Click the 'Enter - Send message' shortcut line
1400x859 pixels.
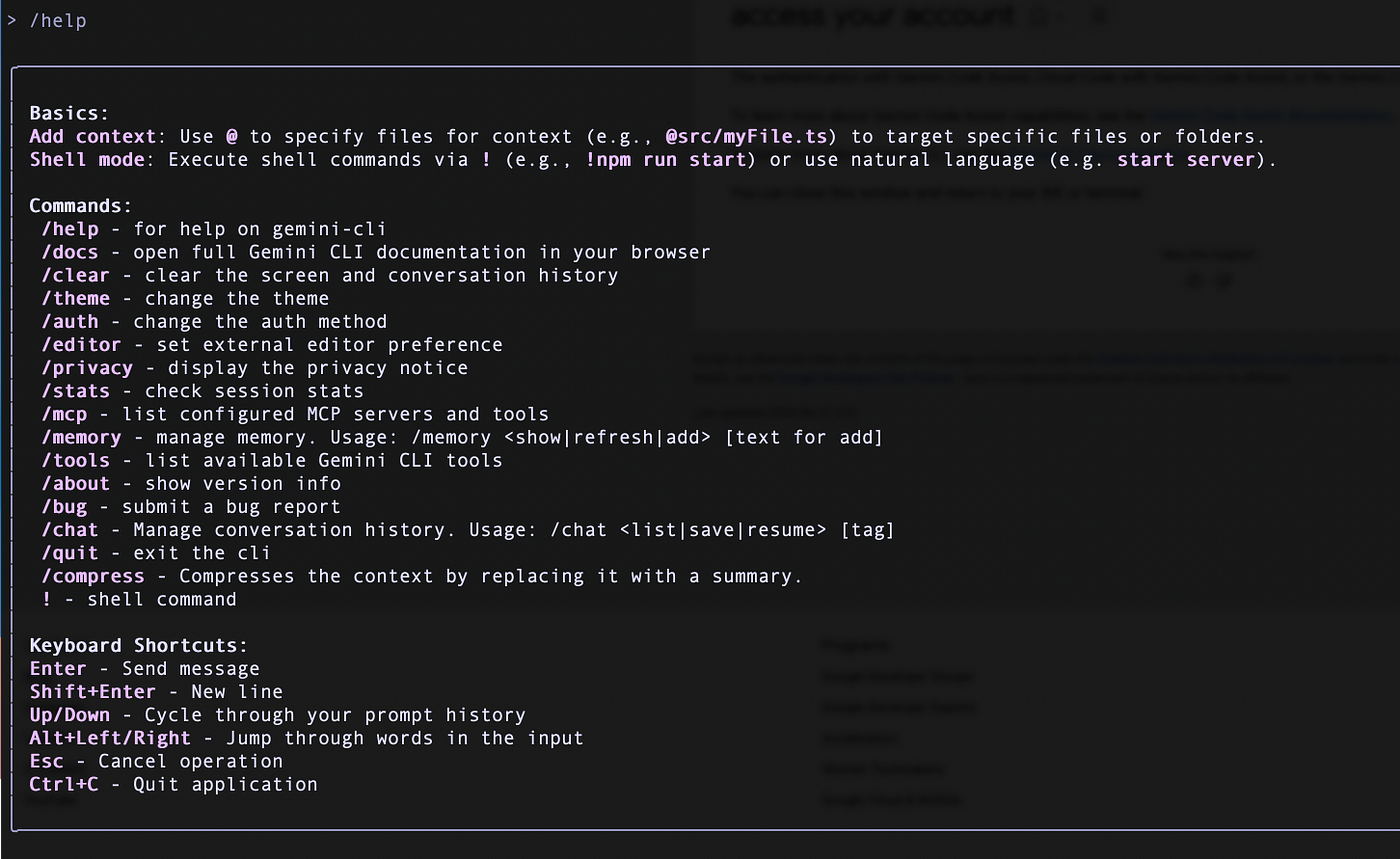[145, 668]
